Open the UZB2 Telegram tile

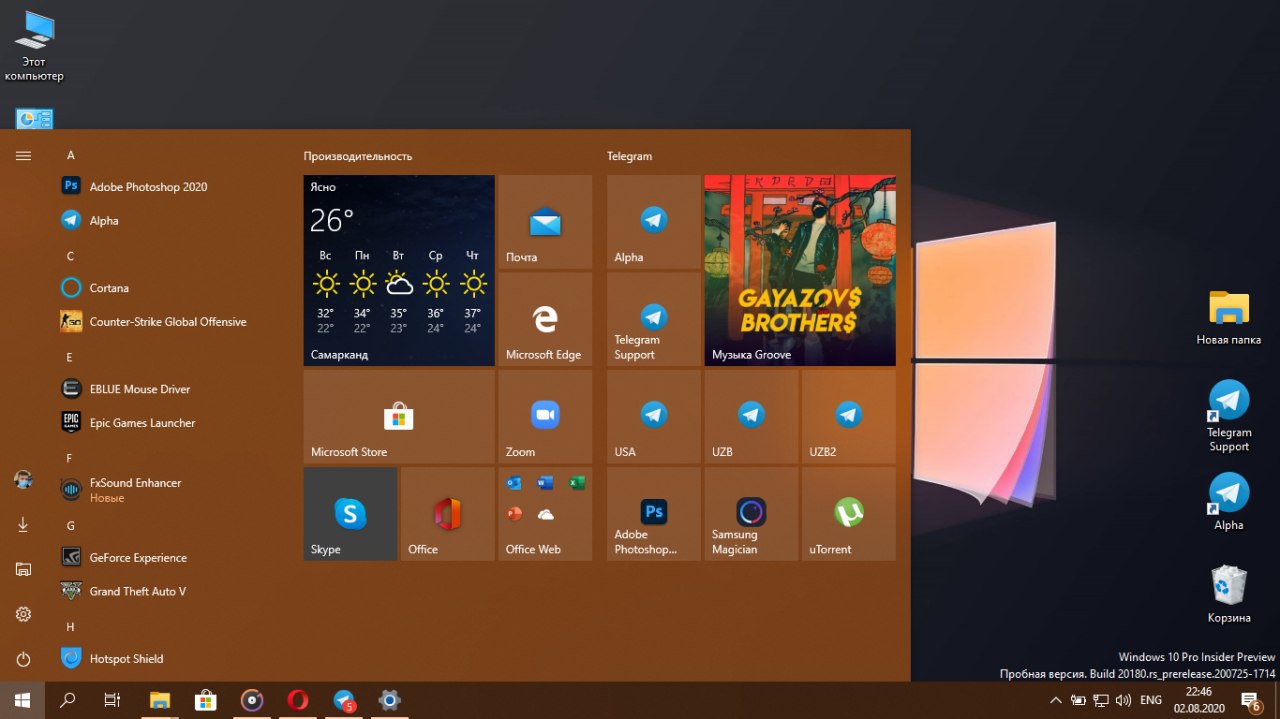coord(849,416)
